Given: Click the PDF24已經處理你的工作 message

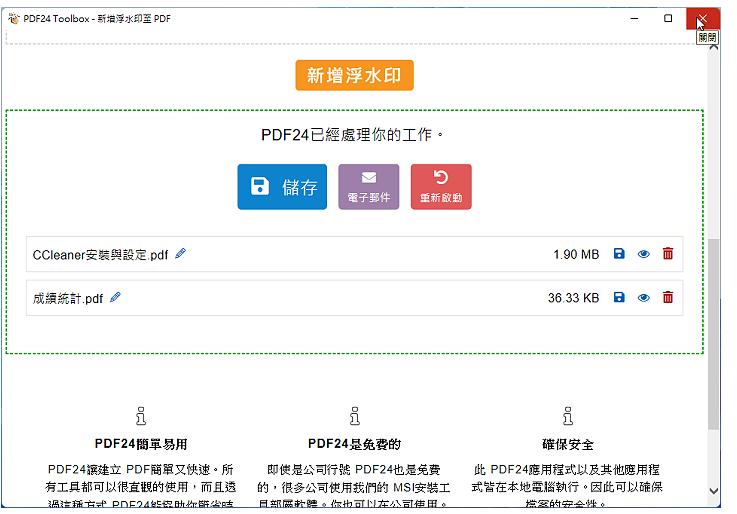Looking at the screenshot, I should point(353,135).
